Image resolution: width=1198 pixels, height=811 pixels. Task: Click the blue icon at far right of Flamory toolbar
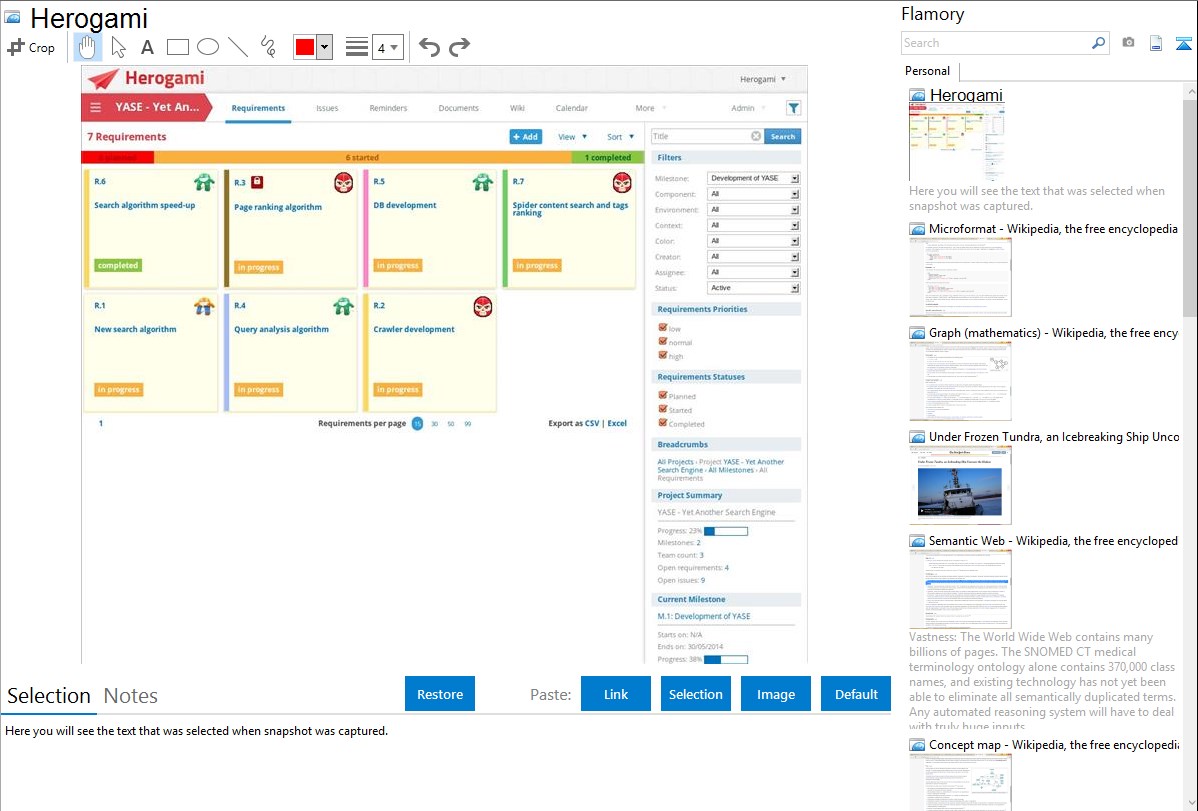click(x=1183, y=43)
